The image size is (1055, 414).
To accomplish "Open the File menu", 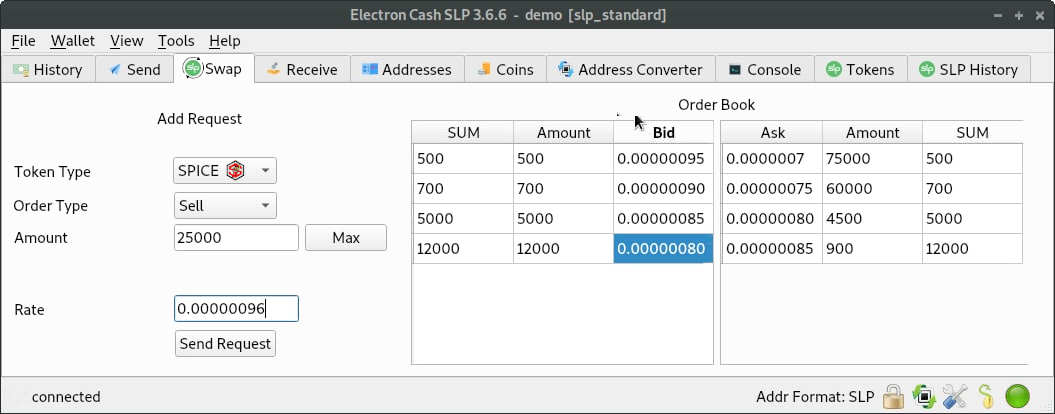I will click(x=24, y=41).
